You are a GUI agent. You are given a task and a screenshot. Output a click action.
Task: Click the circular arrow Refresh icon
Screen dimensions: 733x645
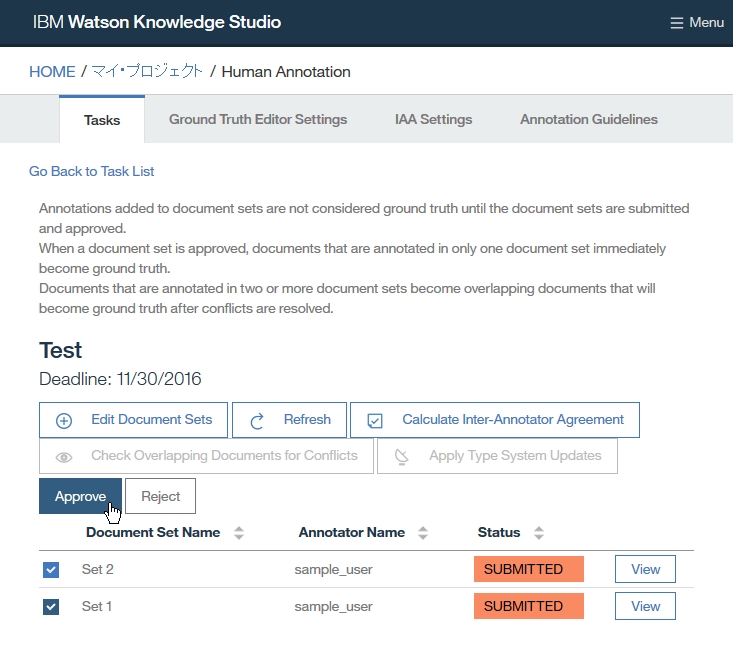pyautogui.click(x=257, y=421)
